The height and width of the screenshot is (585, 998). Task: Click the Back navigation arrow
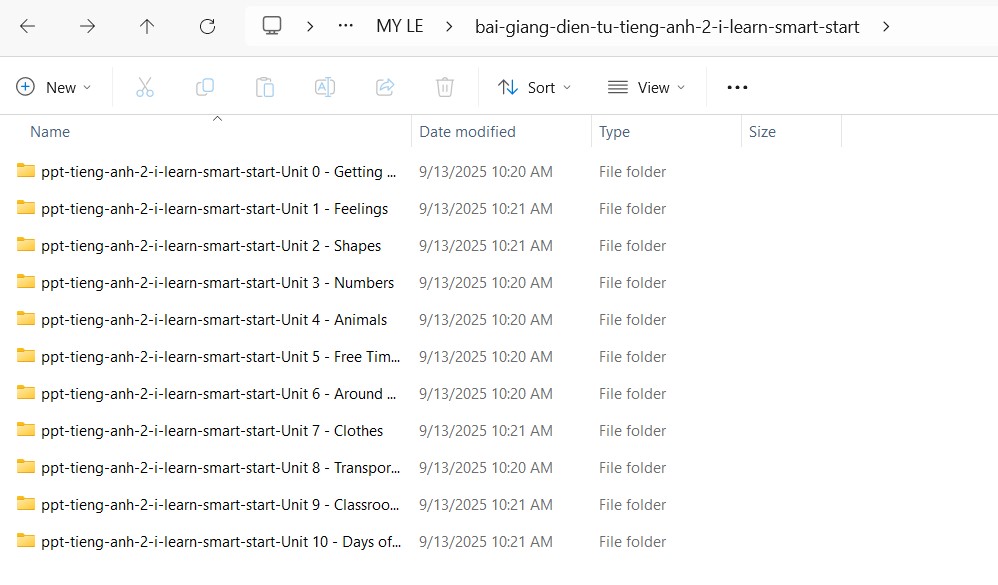[x=27, y=27]
